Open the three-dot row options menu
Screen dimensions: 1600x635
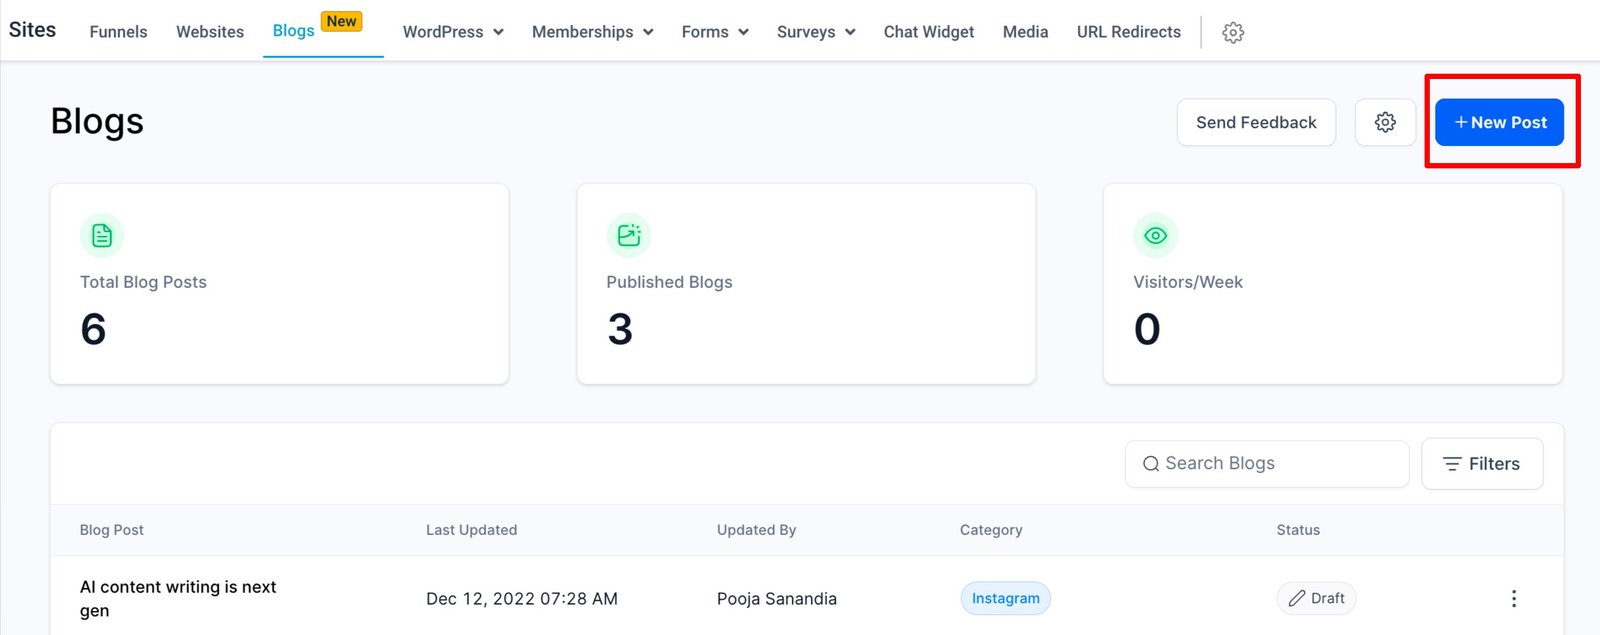pos(1513,598)
